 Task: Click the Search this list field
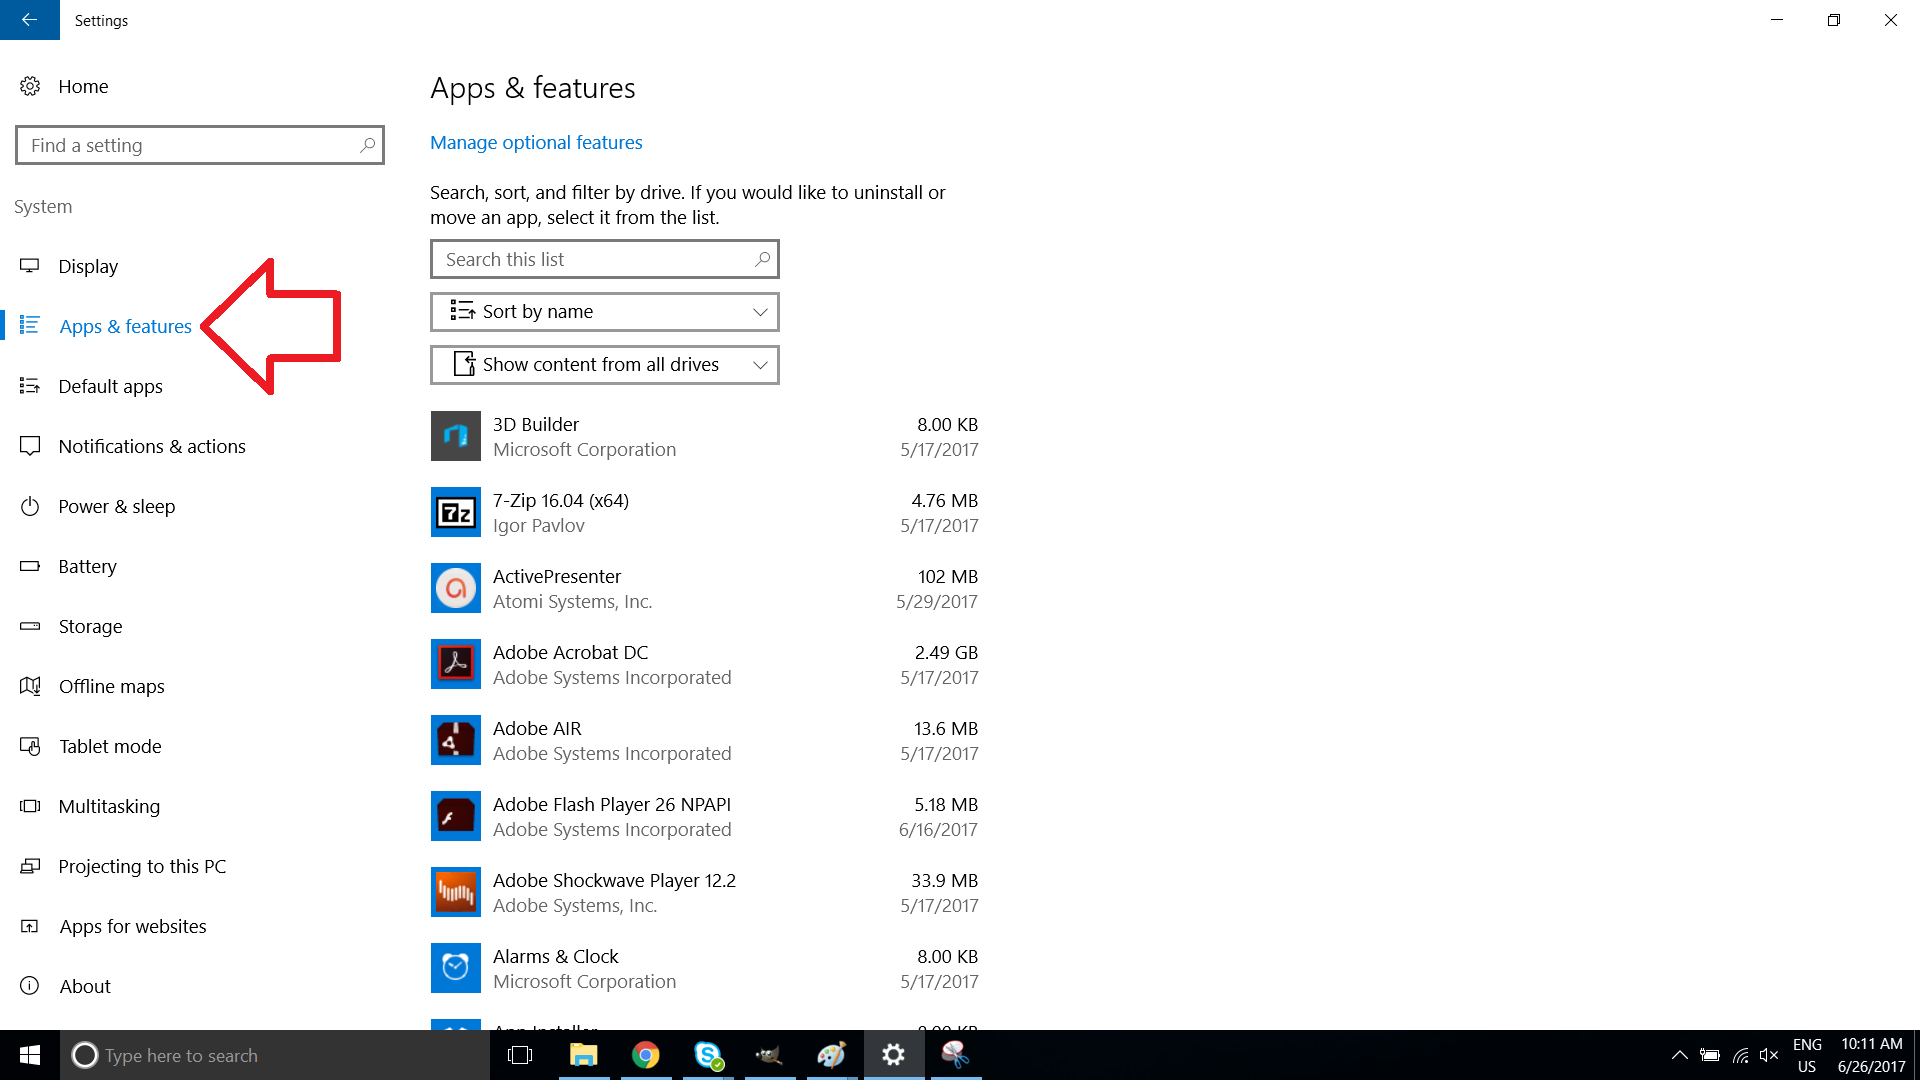604,259
